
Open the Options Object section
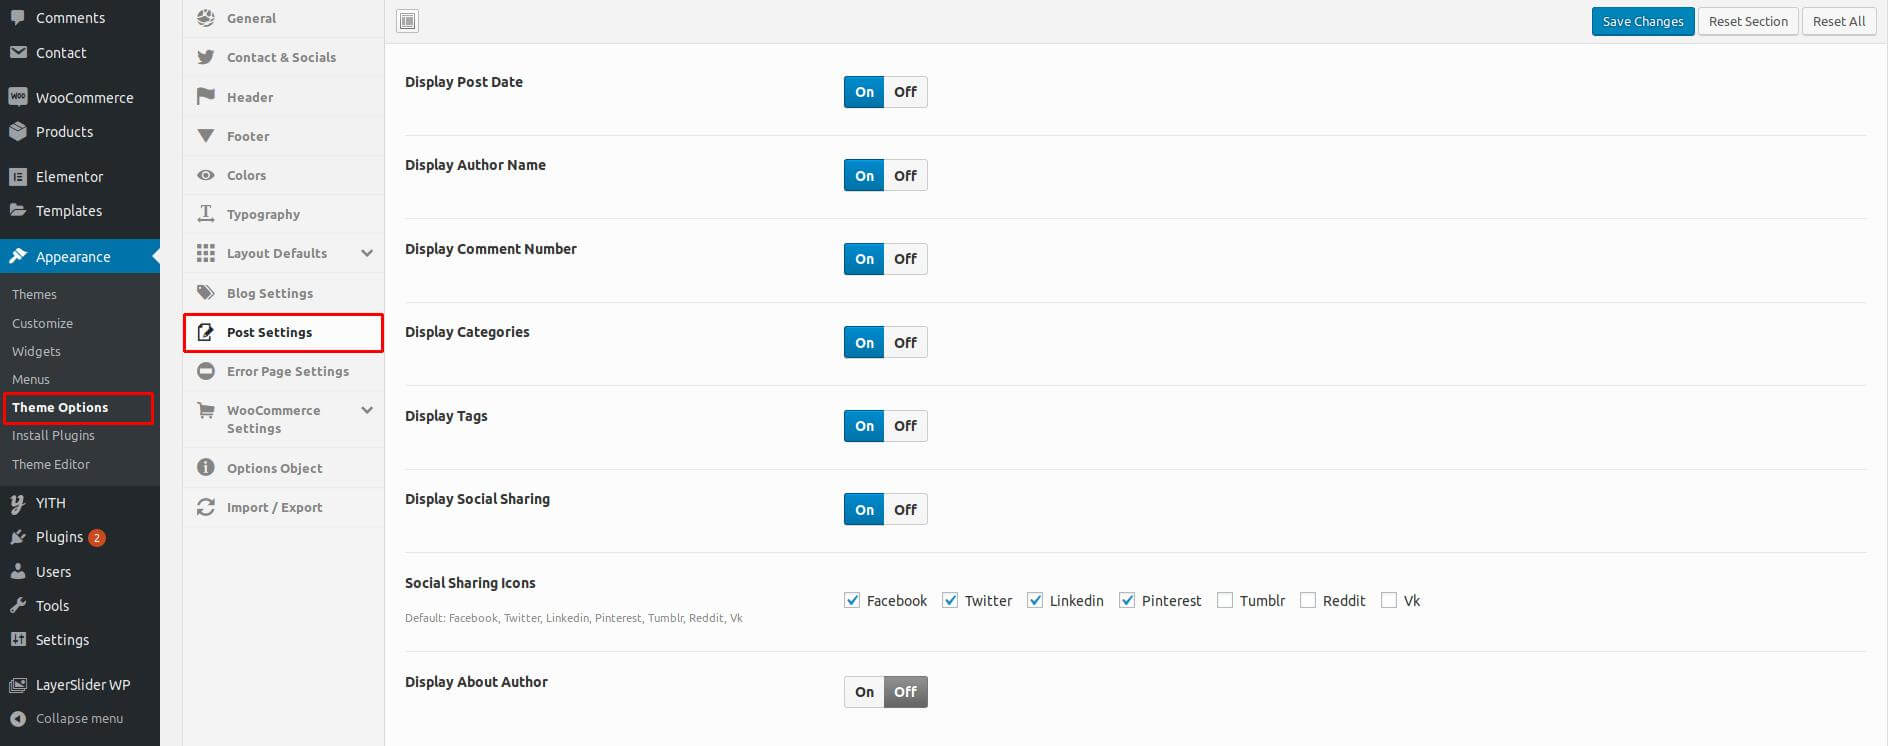(x=283, y=468)
